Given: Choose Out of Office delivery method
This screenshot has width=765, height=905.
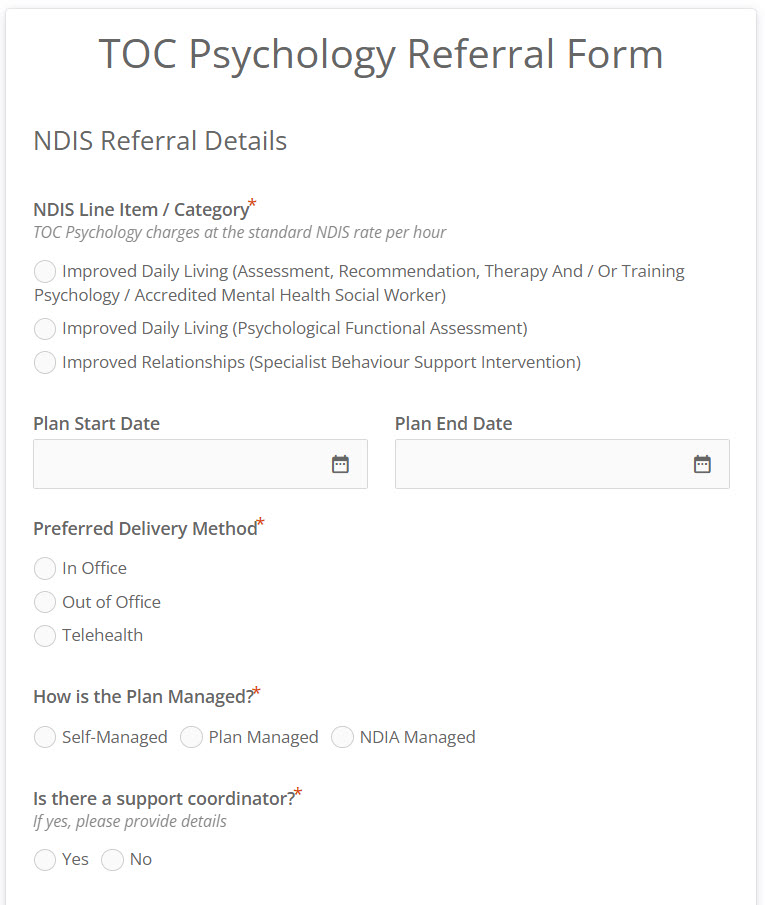Looking at the screenshot, I should click(45, 602).
